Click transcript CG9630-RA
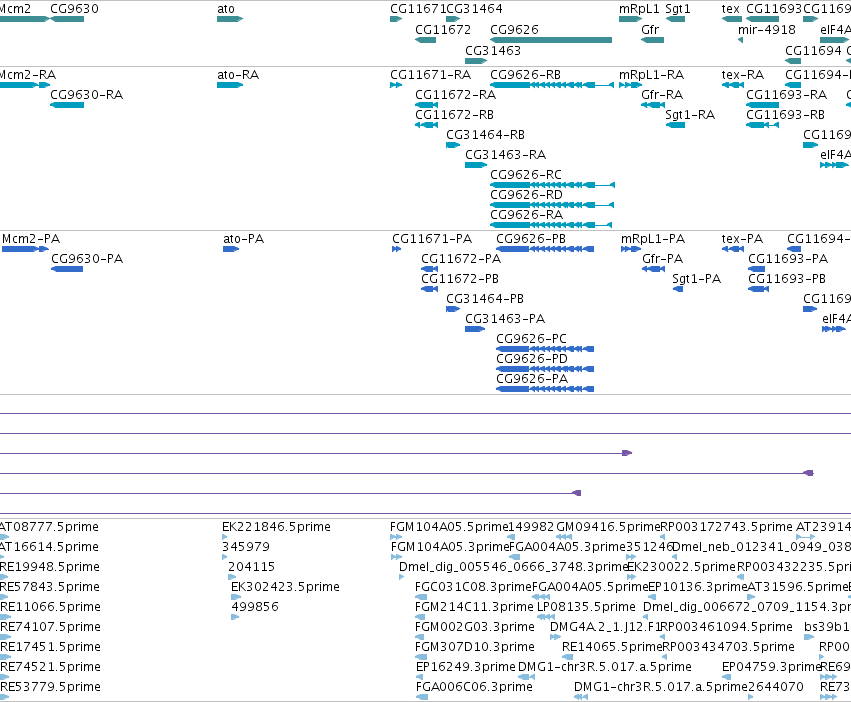This screenshot has height=702, width=851. (67, 105)
